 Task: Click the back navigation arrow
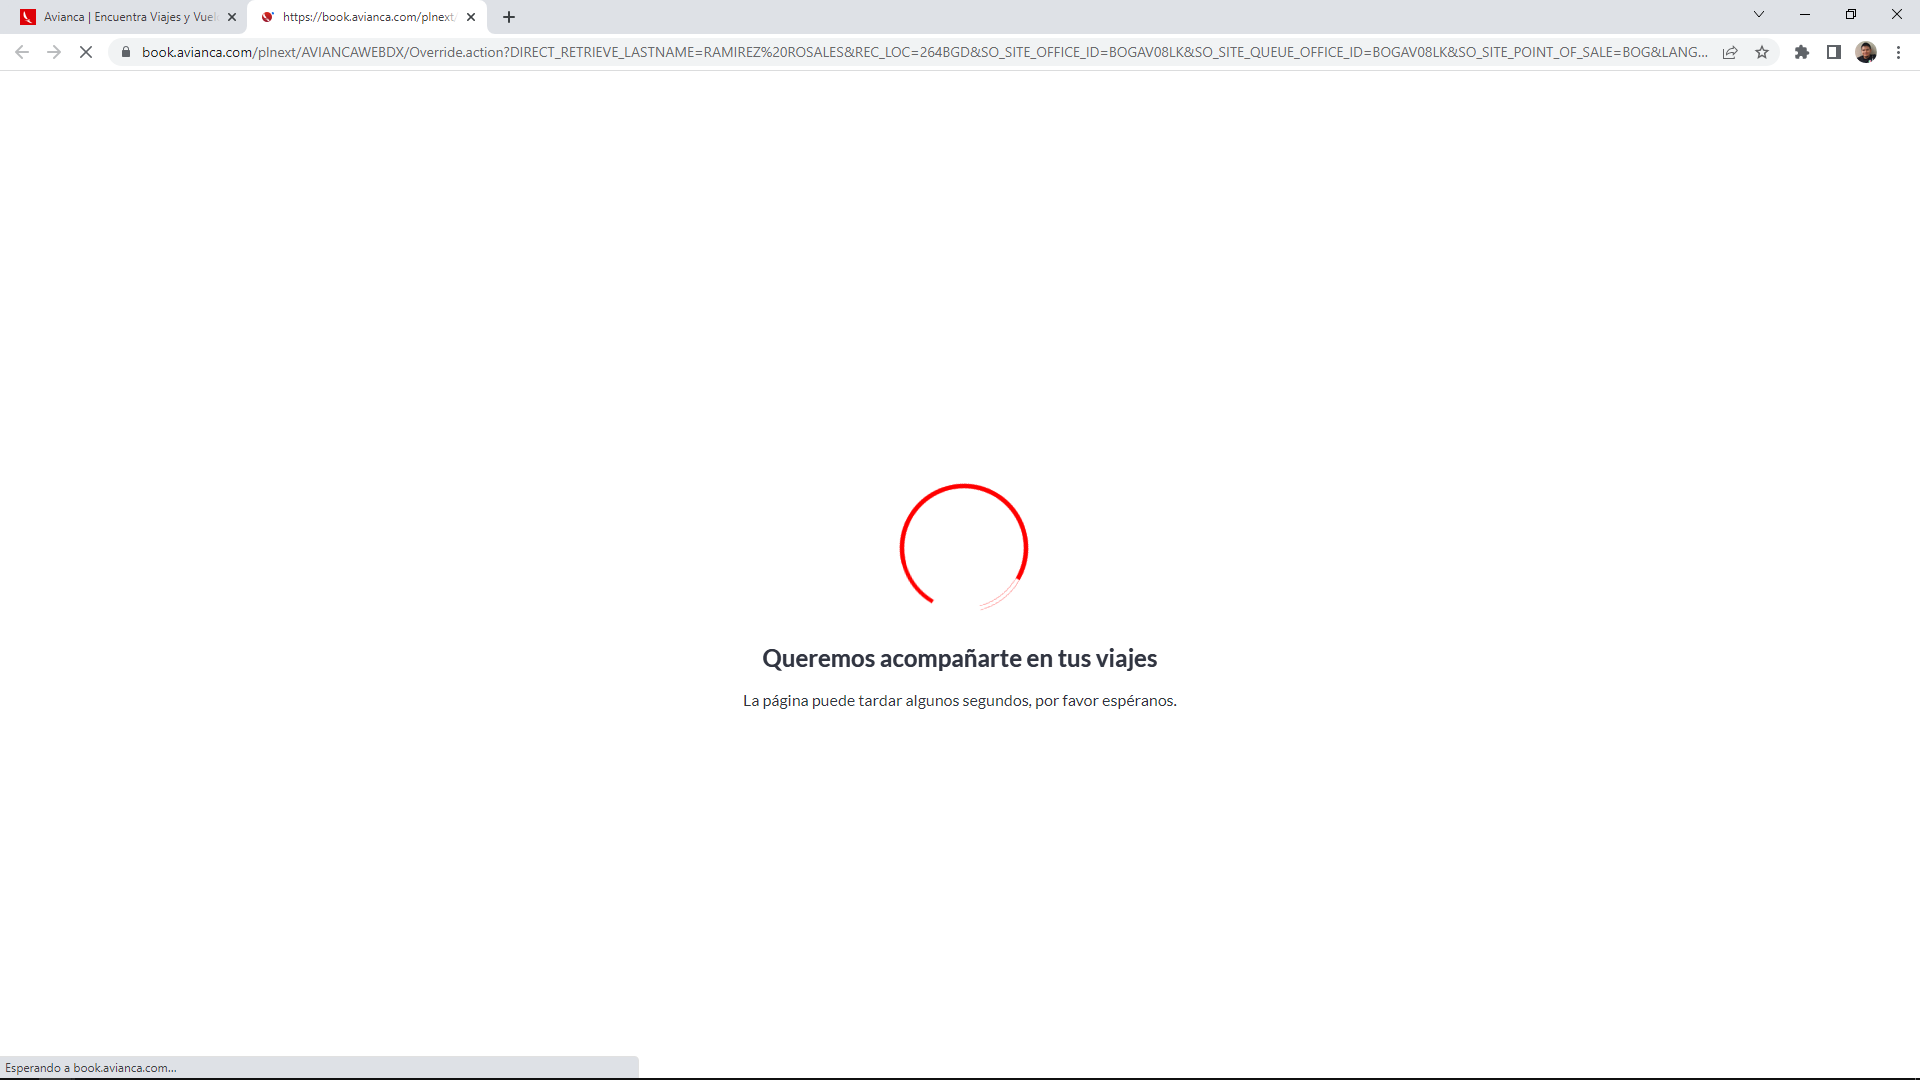22,52
